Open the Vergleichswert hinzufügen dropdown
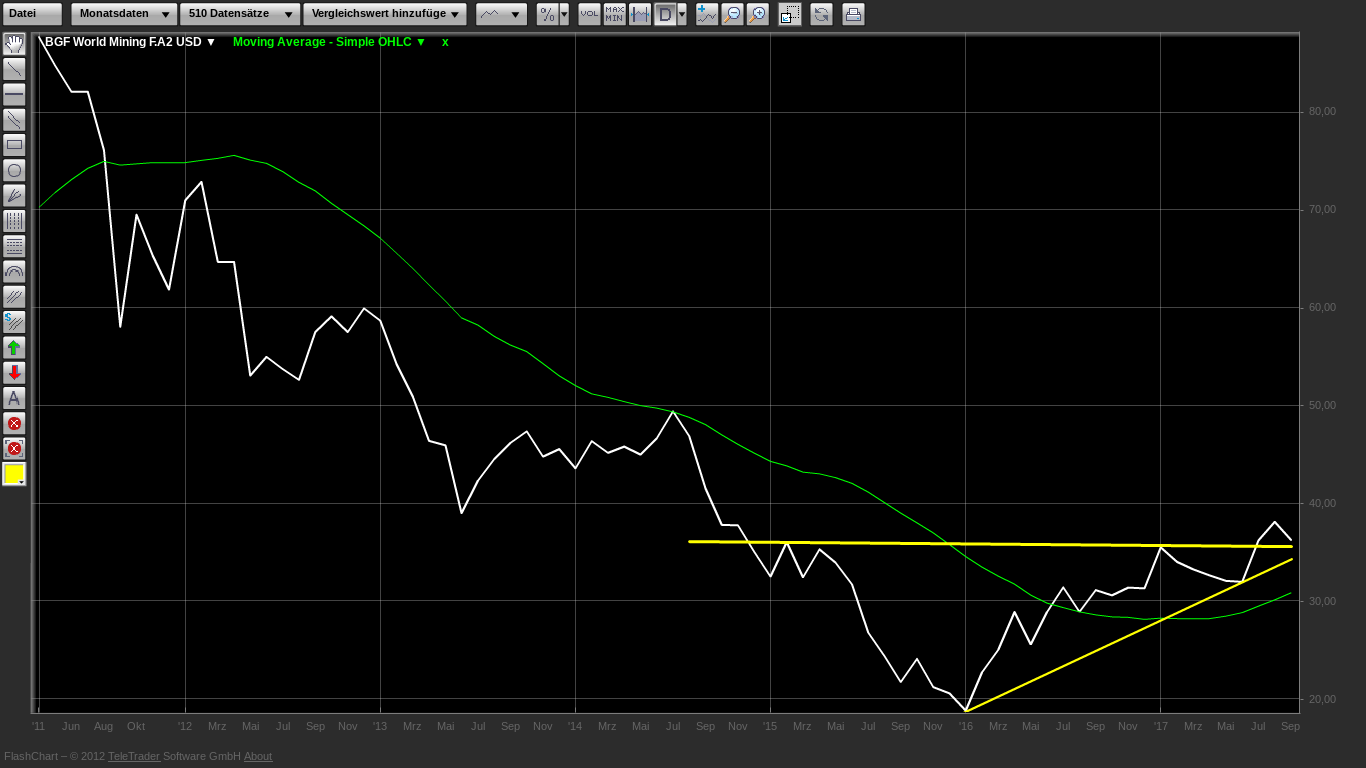 385,14
